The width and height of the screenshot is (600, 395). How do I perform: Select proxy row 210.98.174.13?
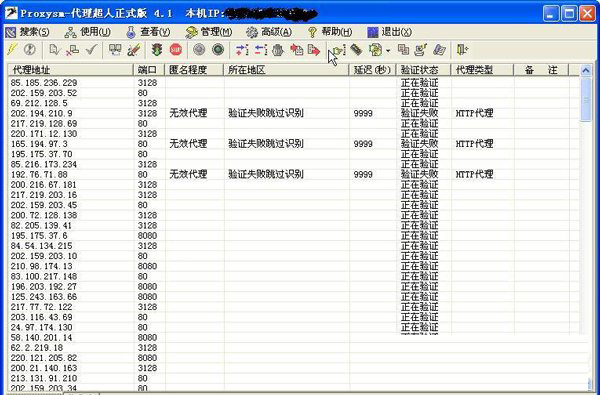[294, 266]
